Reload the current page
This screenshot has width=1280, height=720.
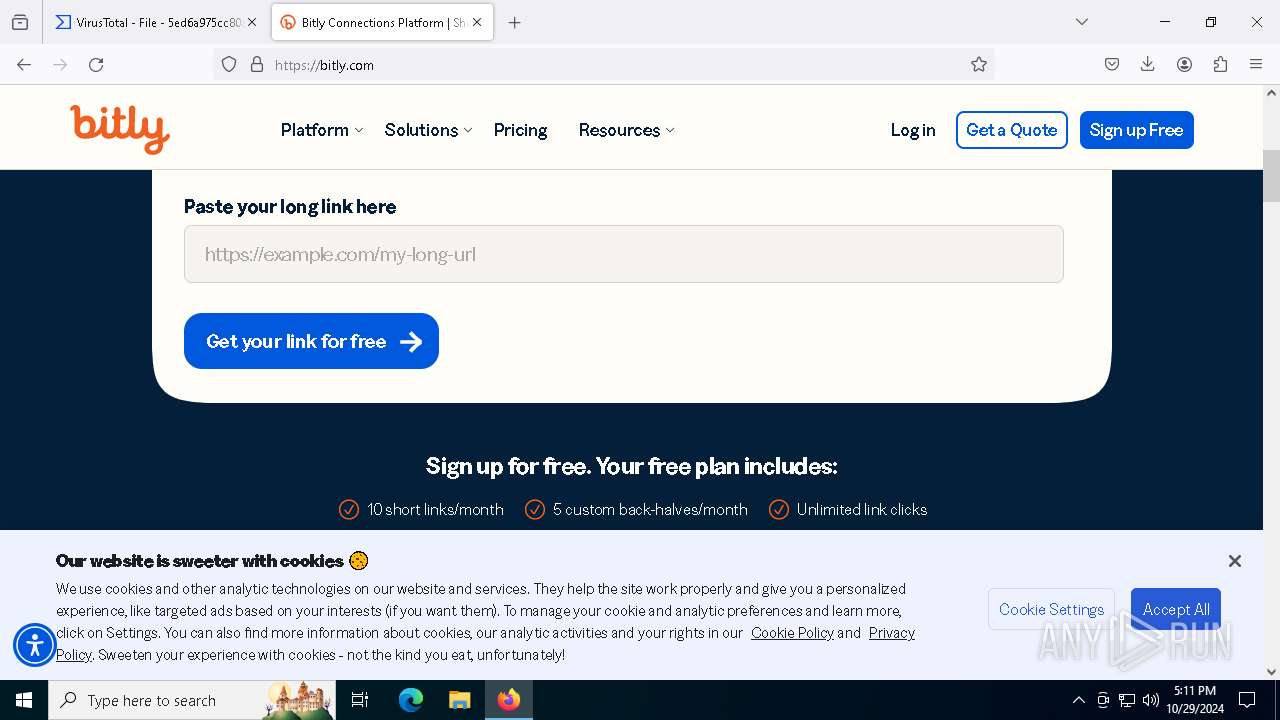96,64
